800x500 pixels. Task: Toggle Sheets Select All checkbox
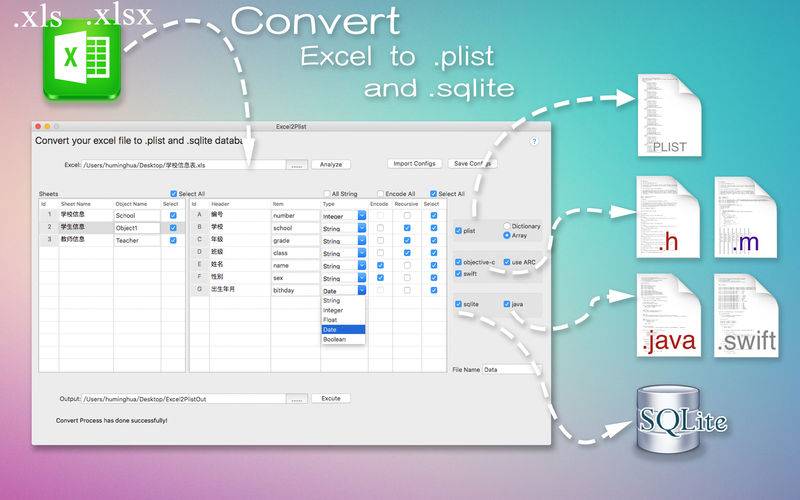(x=173, y=194)
